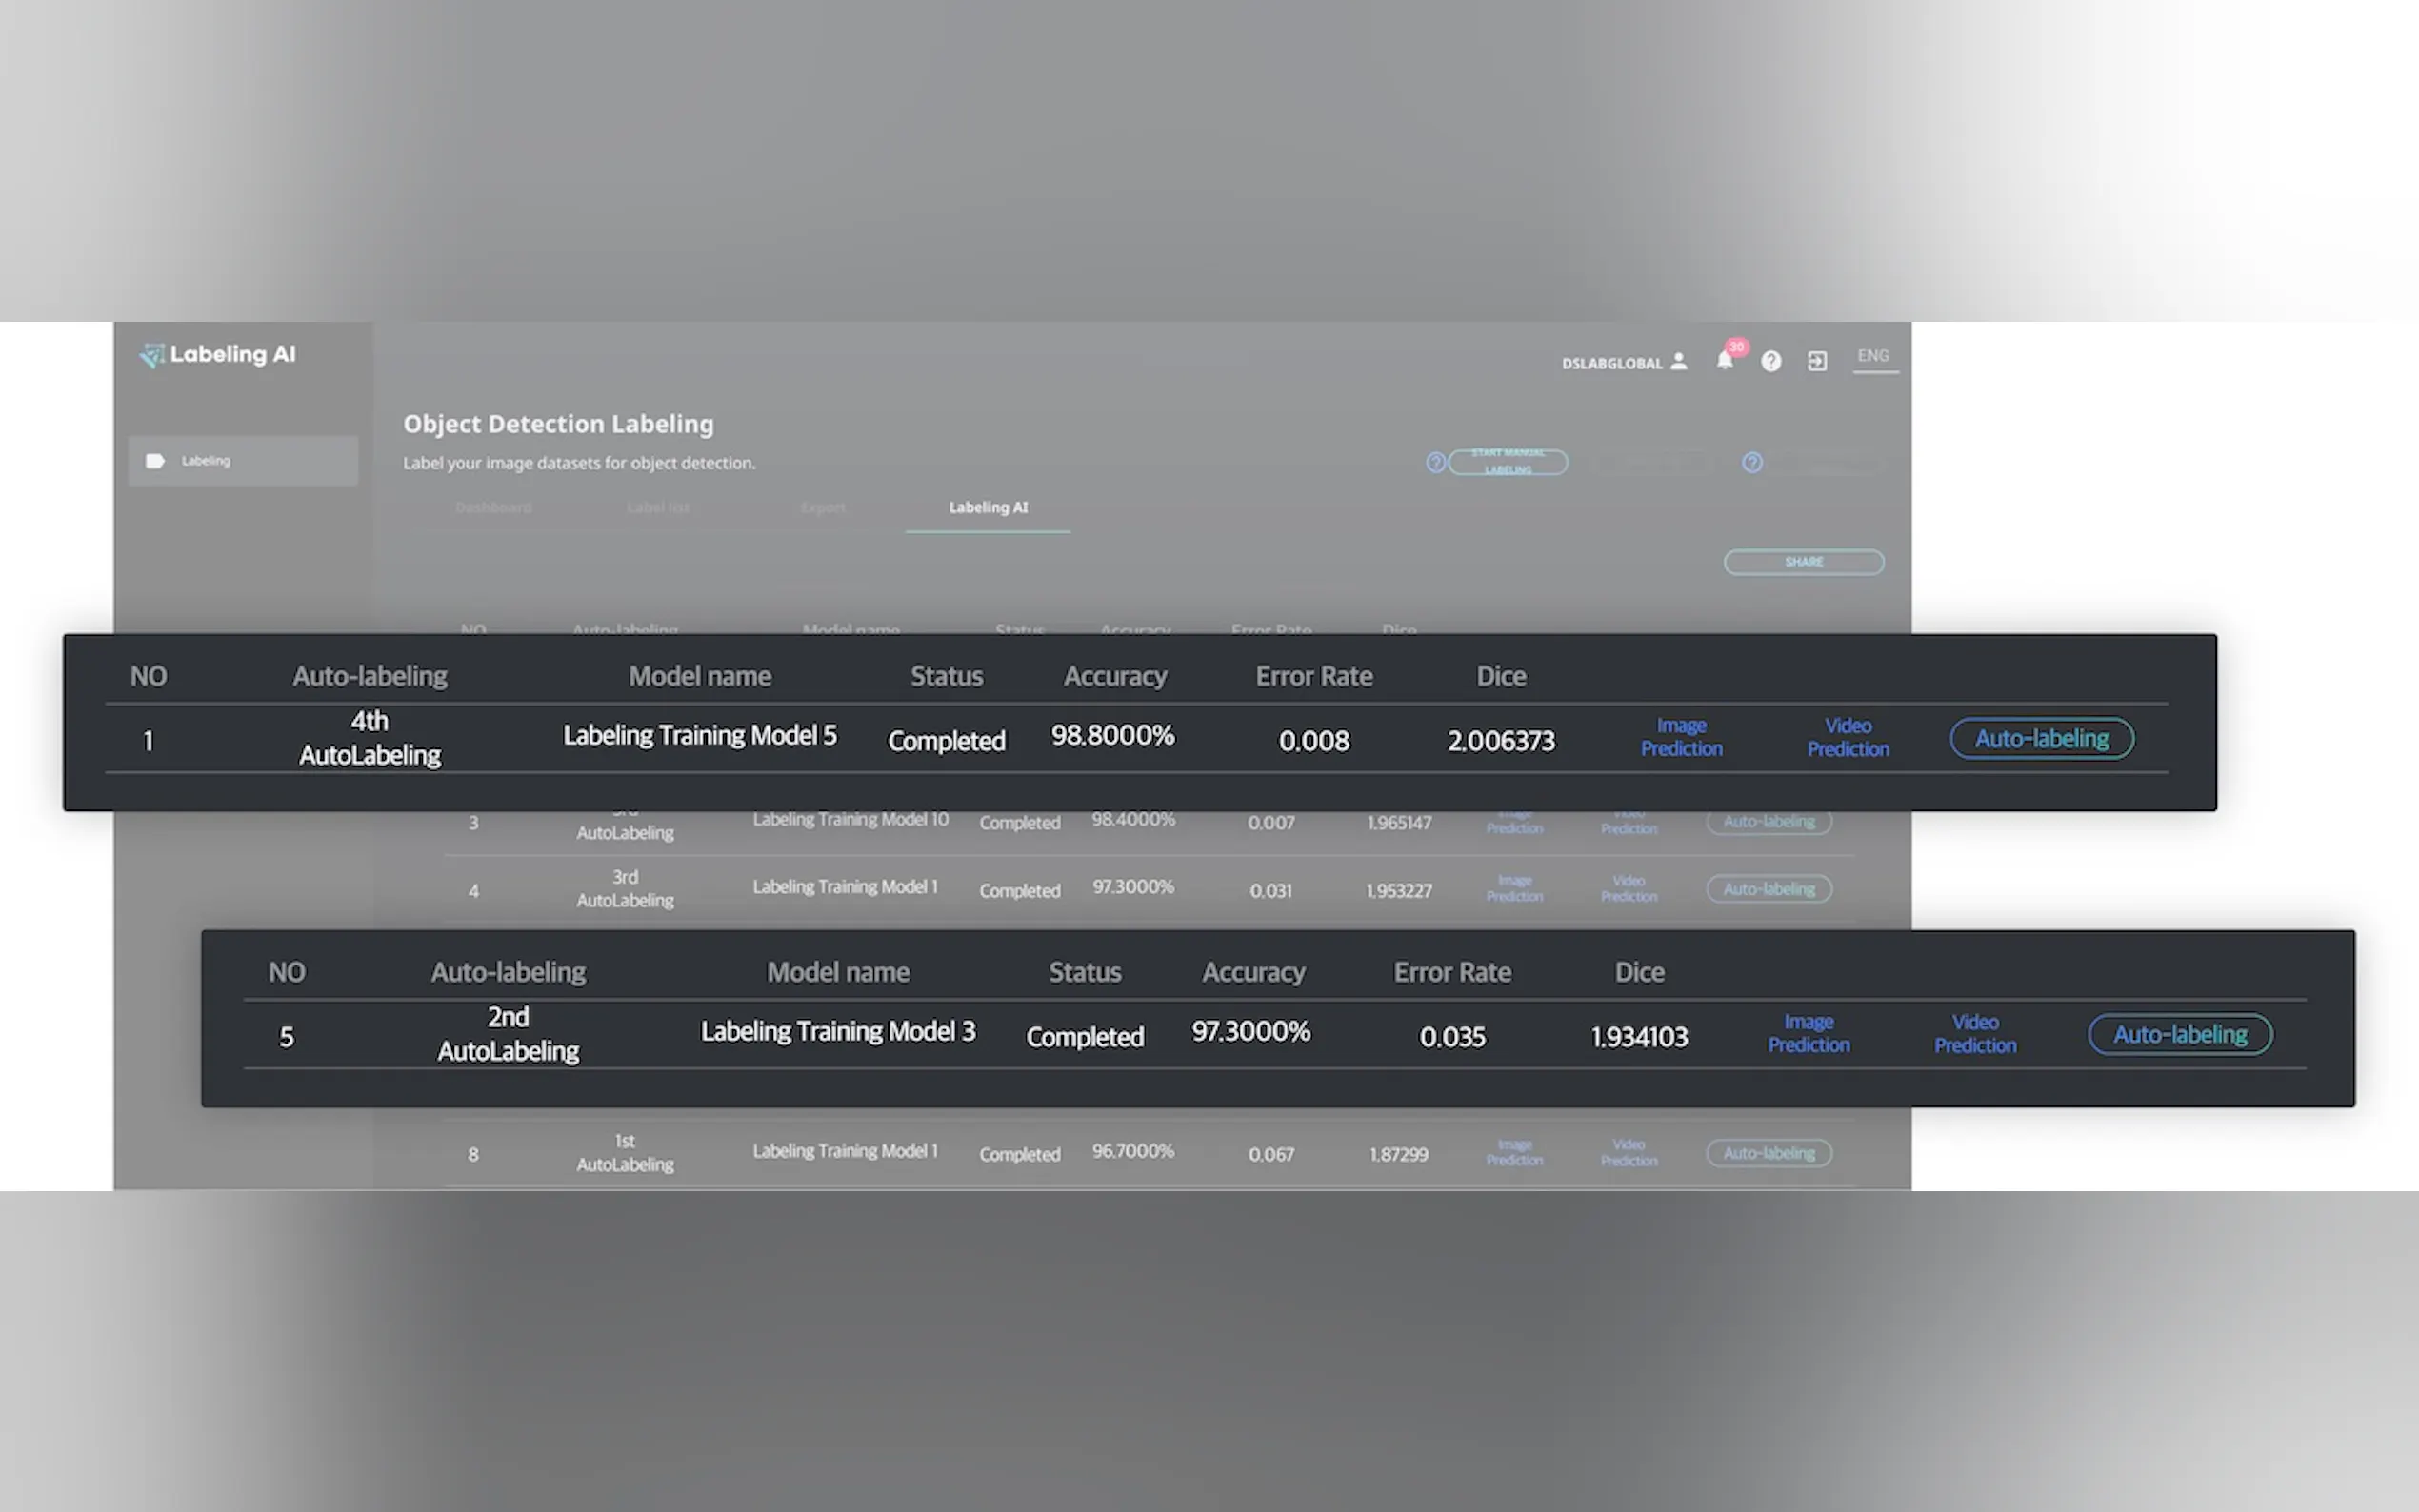Open the Dashboard tab

493,508
